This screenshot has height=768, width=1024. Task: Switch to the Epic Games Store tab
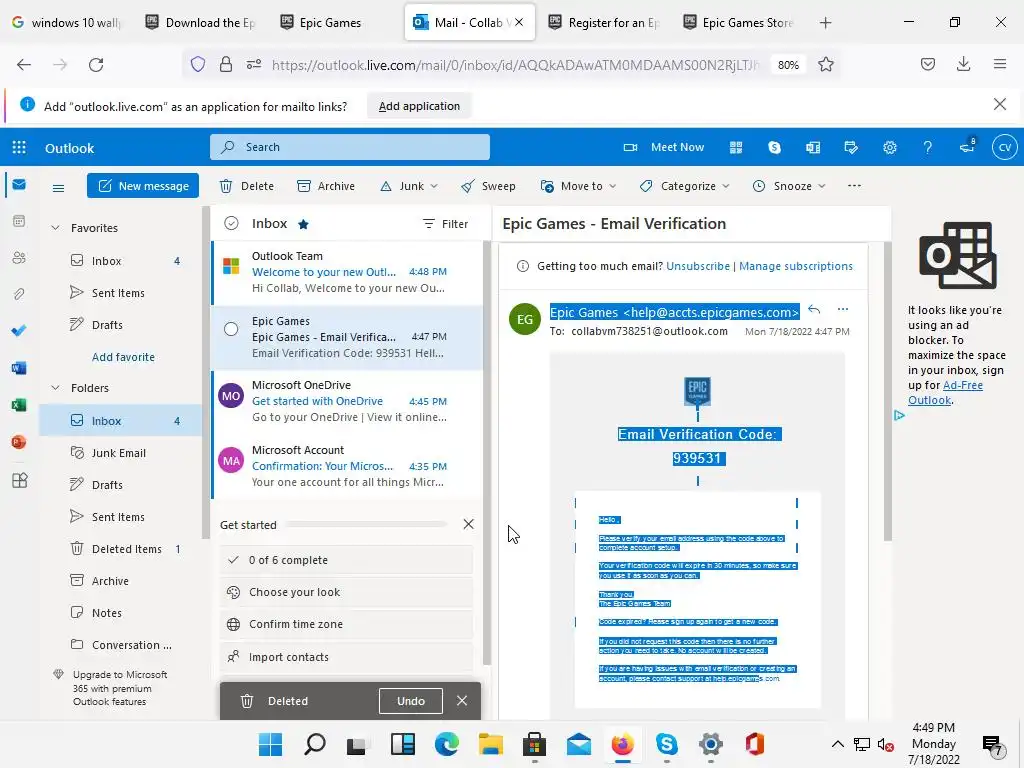point(739,23)
